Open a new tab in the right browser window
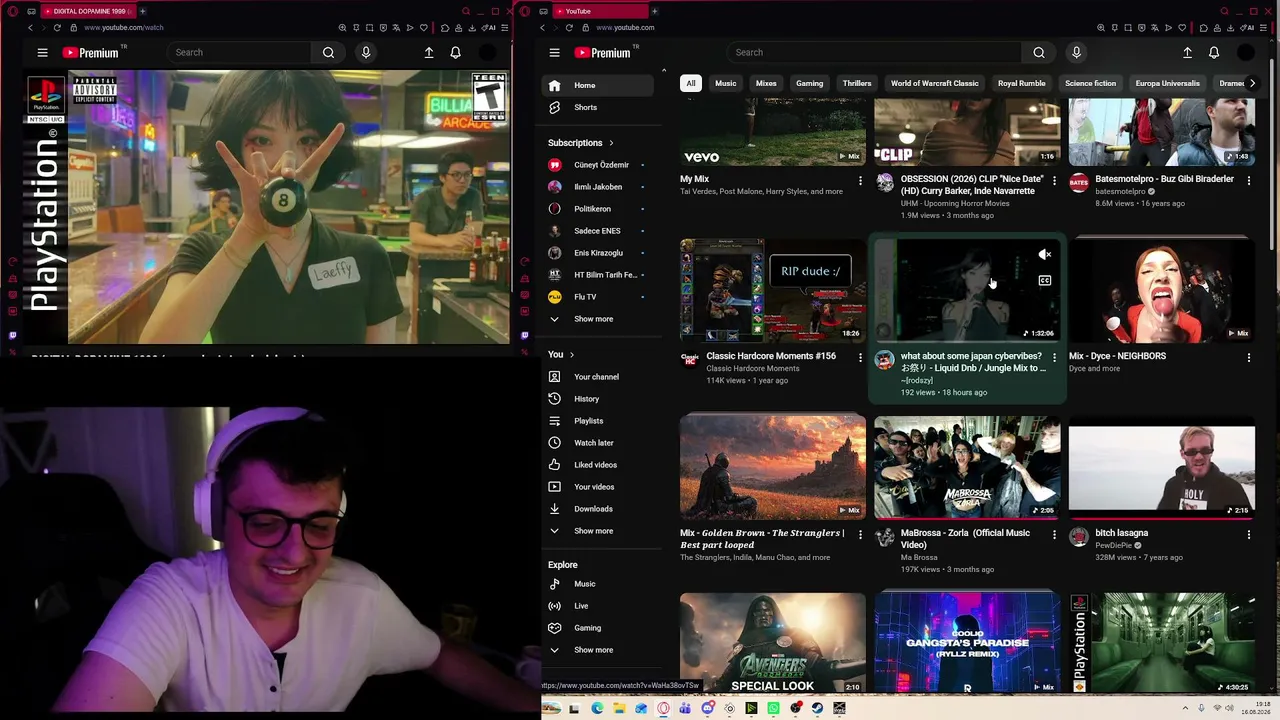This screenshot has height=720, width=1280. point(654,11)
